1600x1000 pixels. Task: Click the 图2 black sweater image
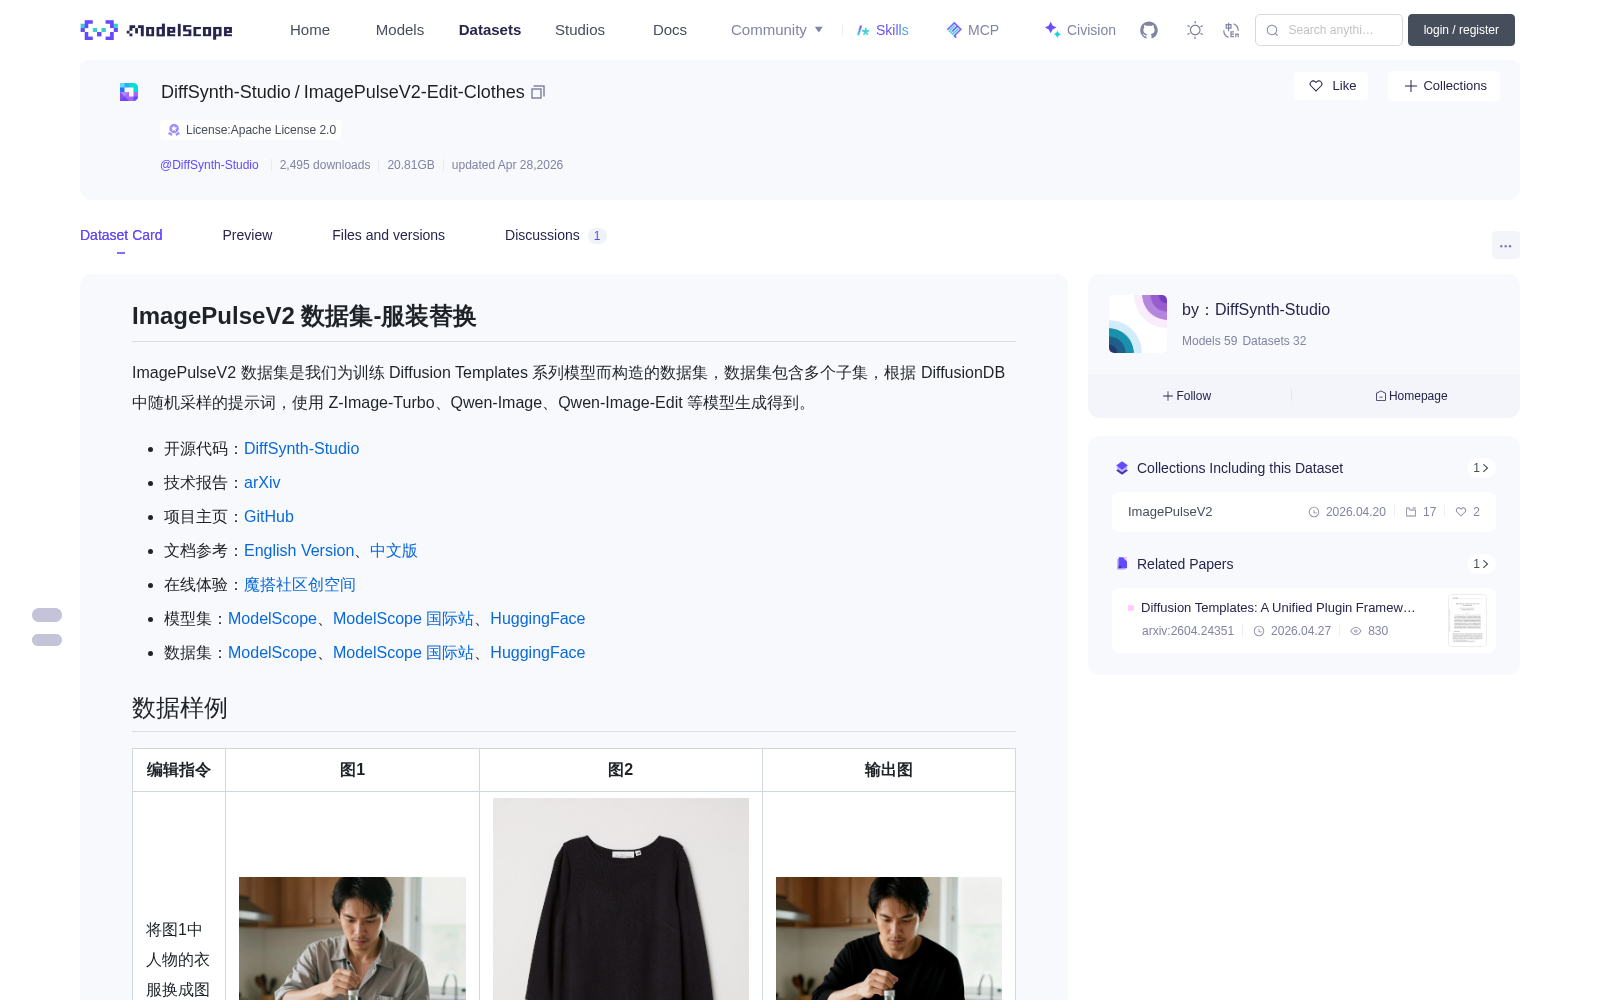(621, 899)
